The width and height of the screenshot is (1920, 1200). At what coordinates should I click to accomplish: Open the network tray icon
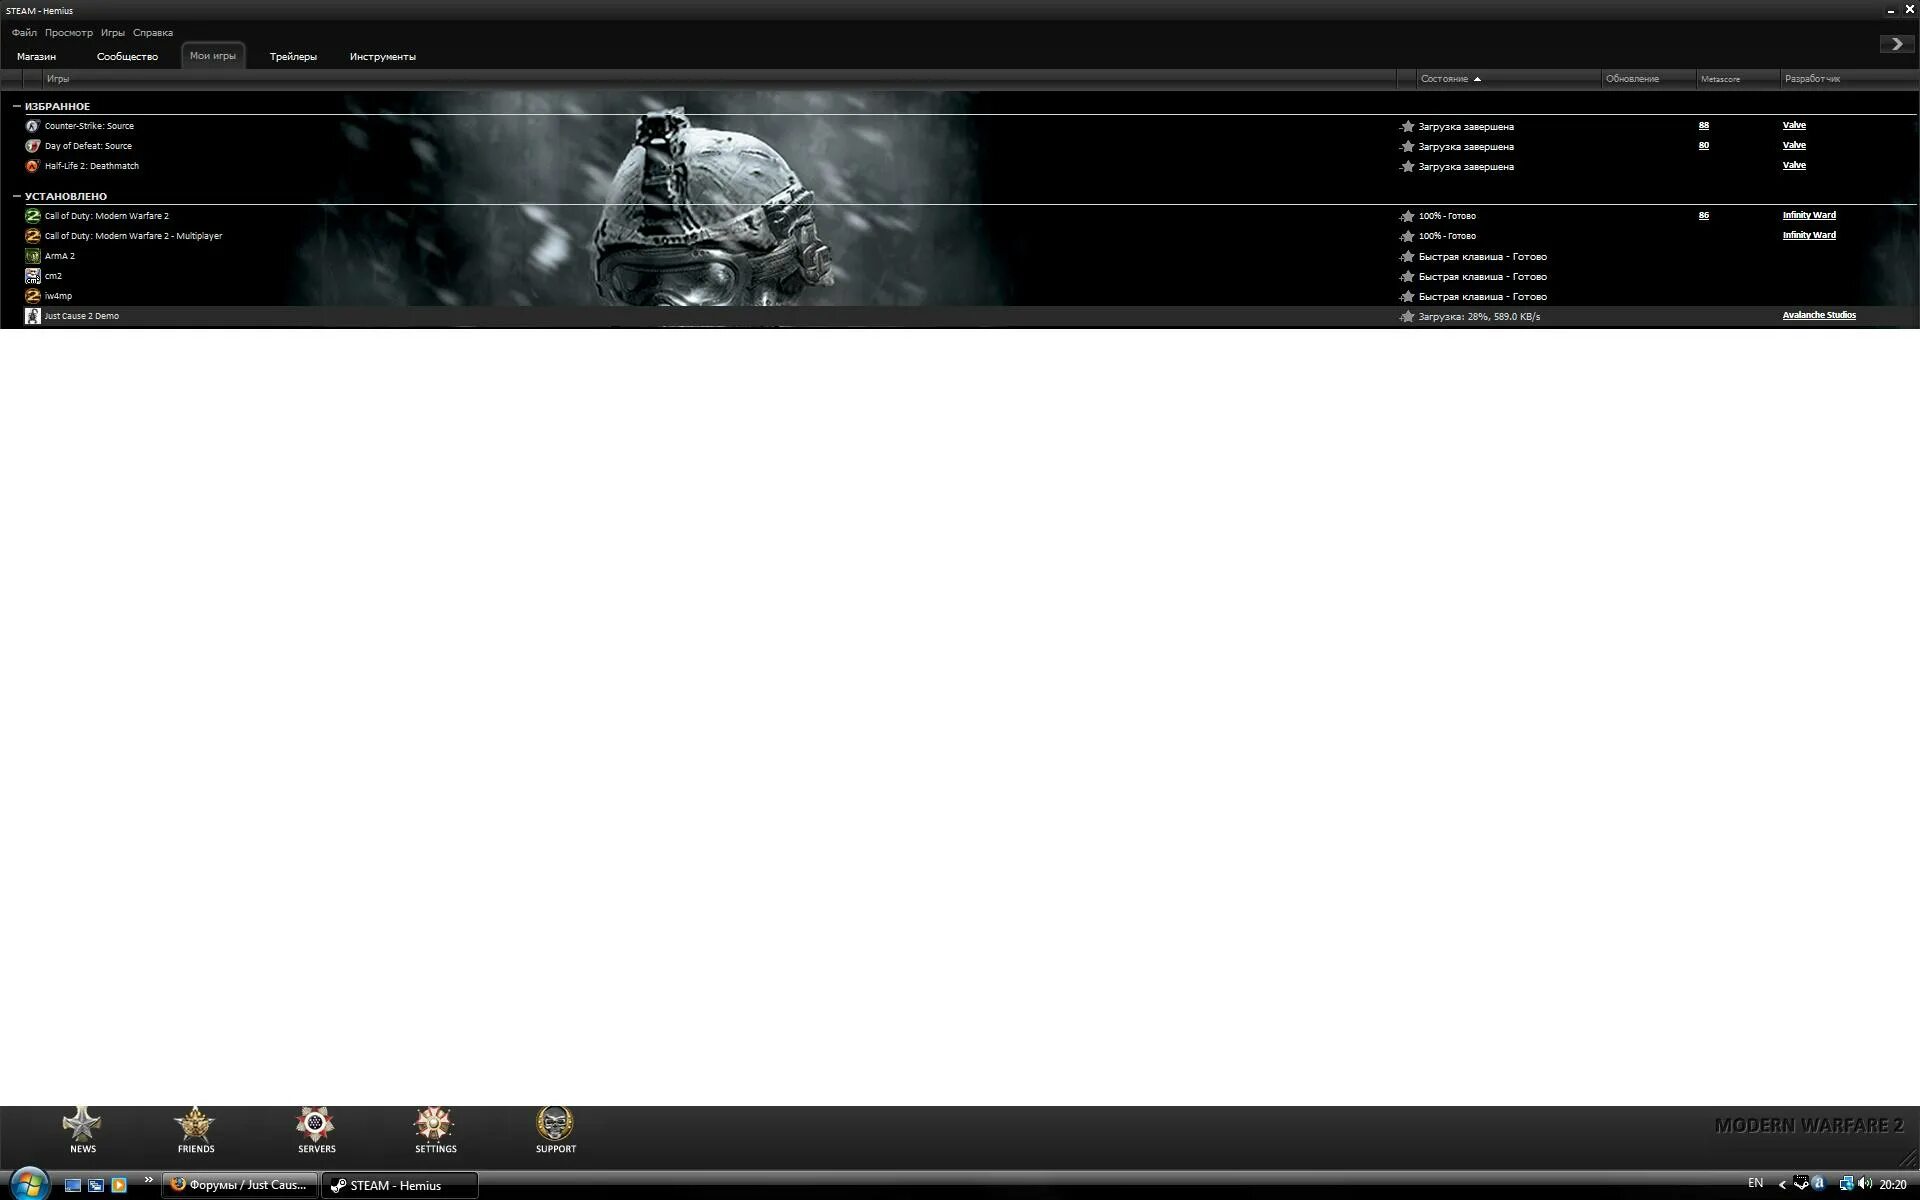pyautogui.click(x=1846, y=1184)
